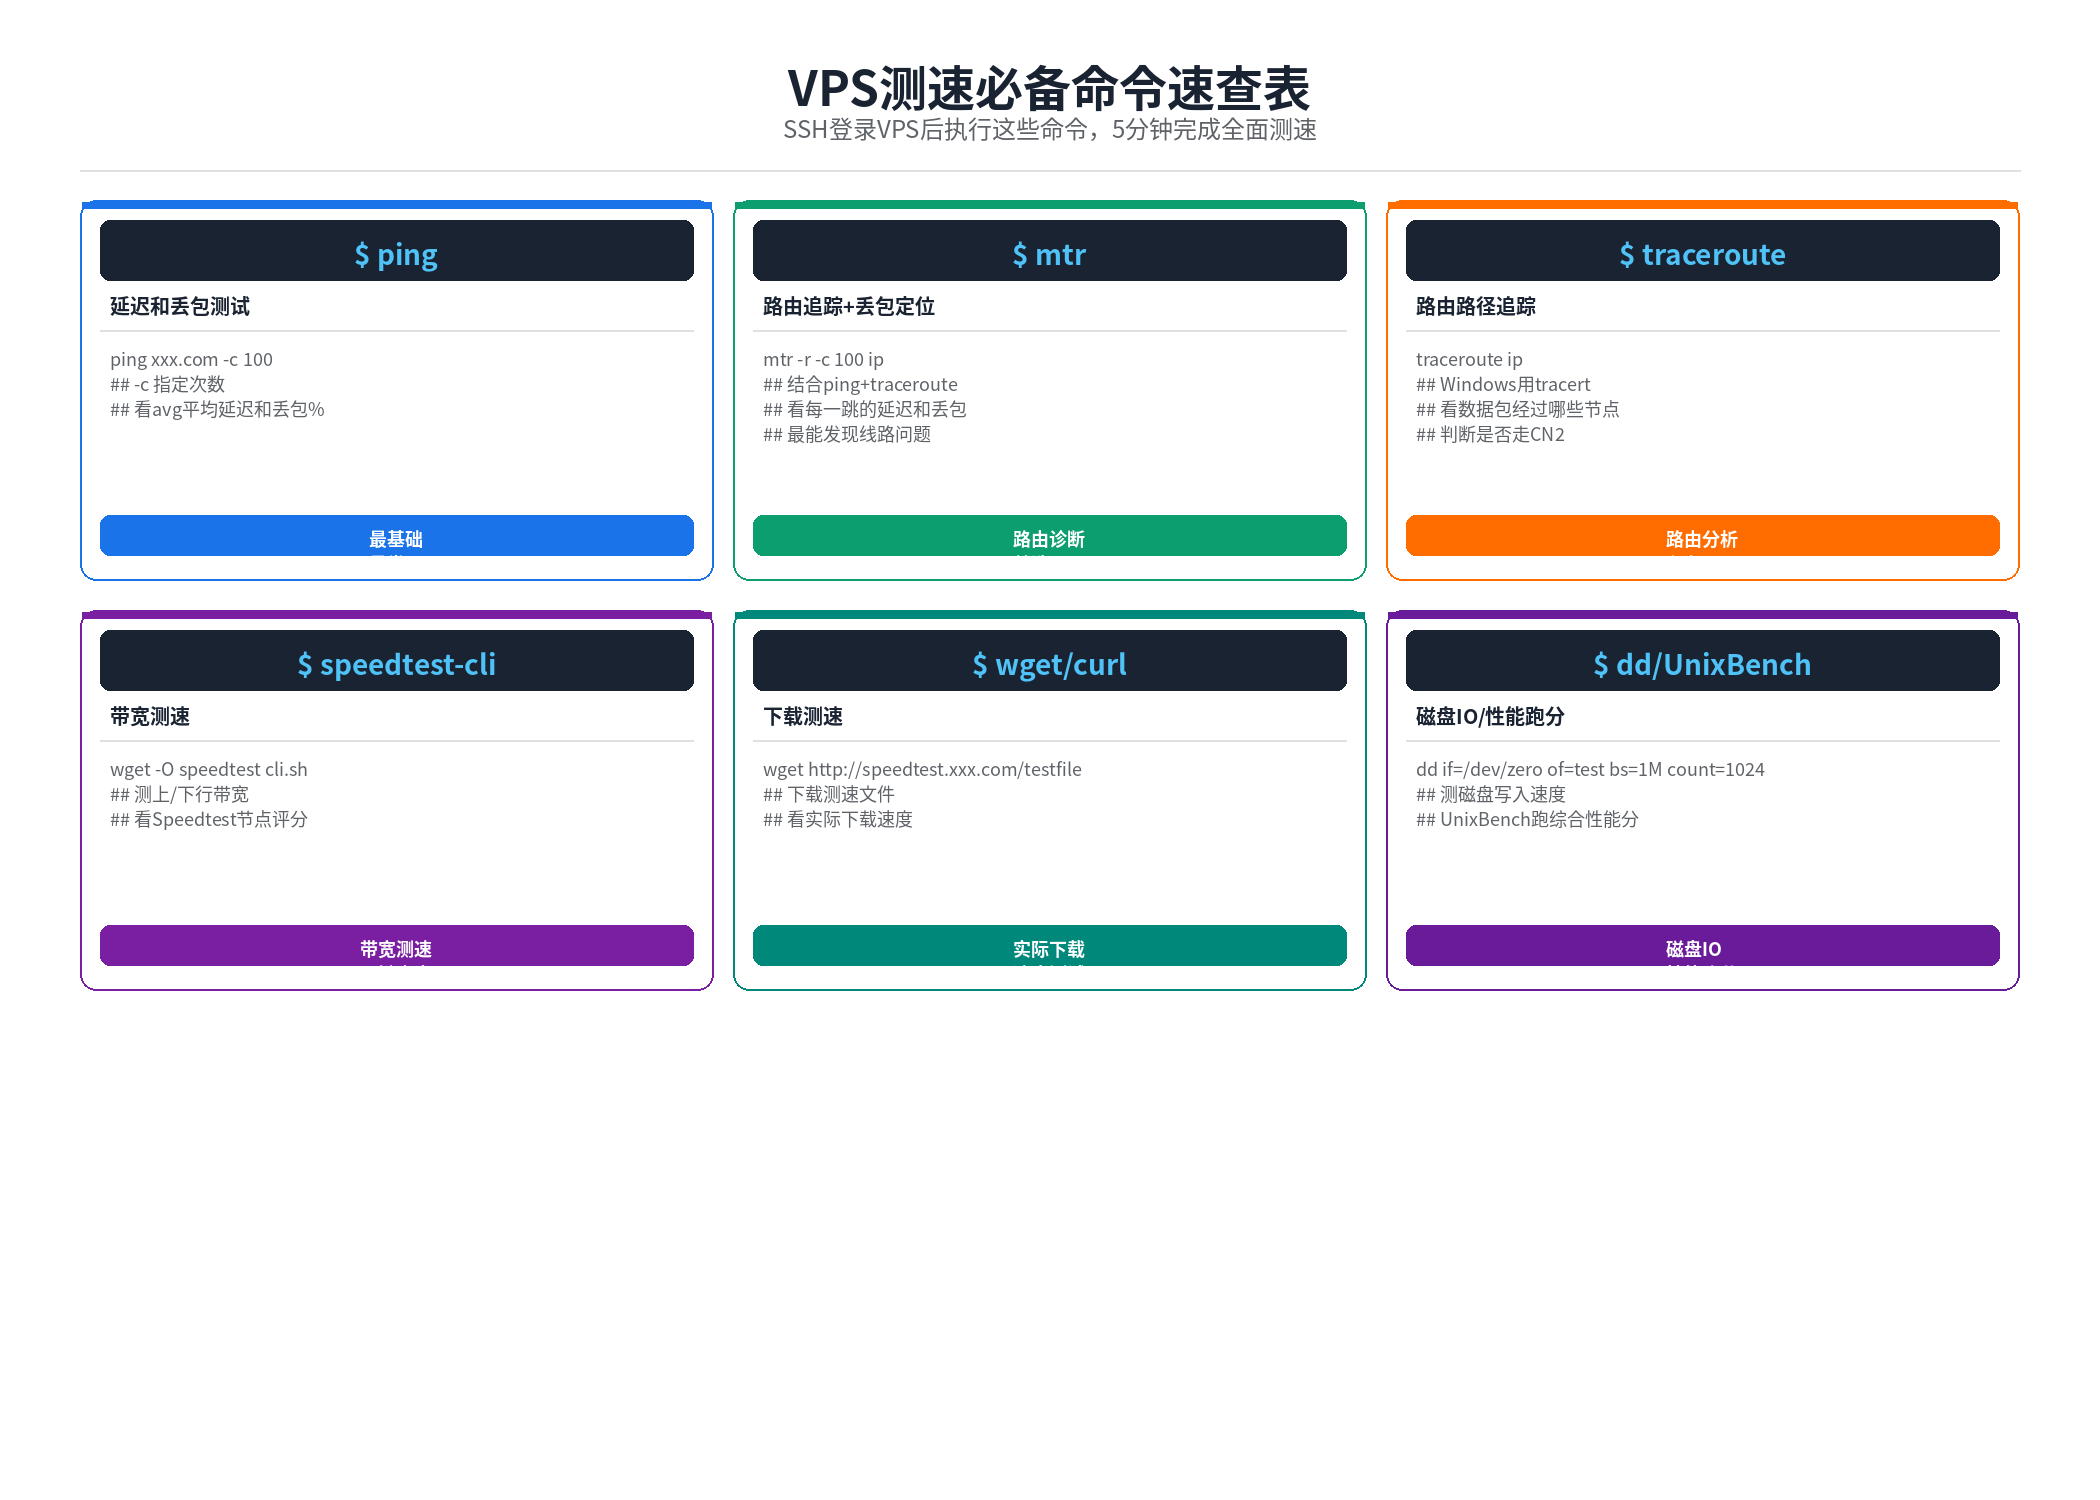
Task: Select the '$ wget/curl' header bar
Action: [1050, 661]
